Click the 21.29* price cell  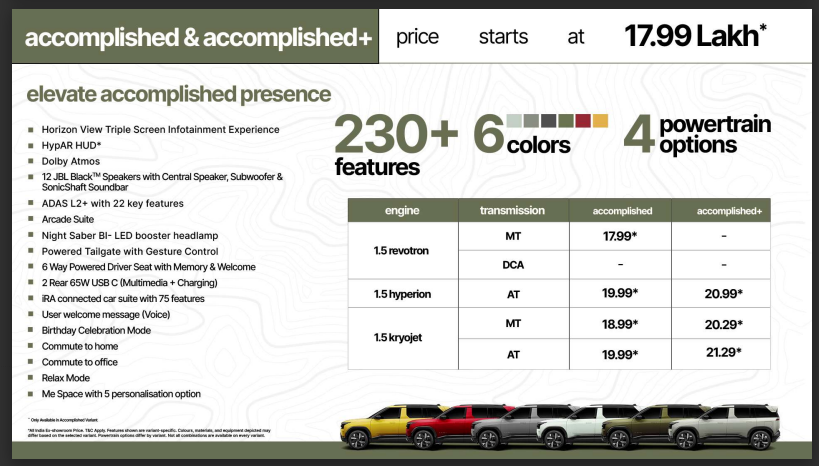tap(720, 354)
